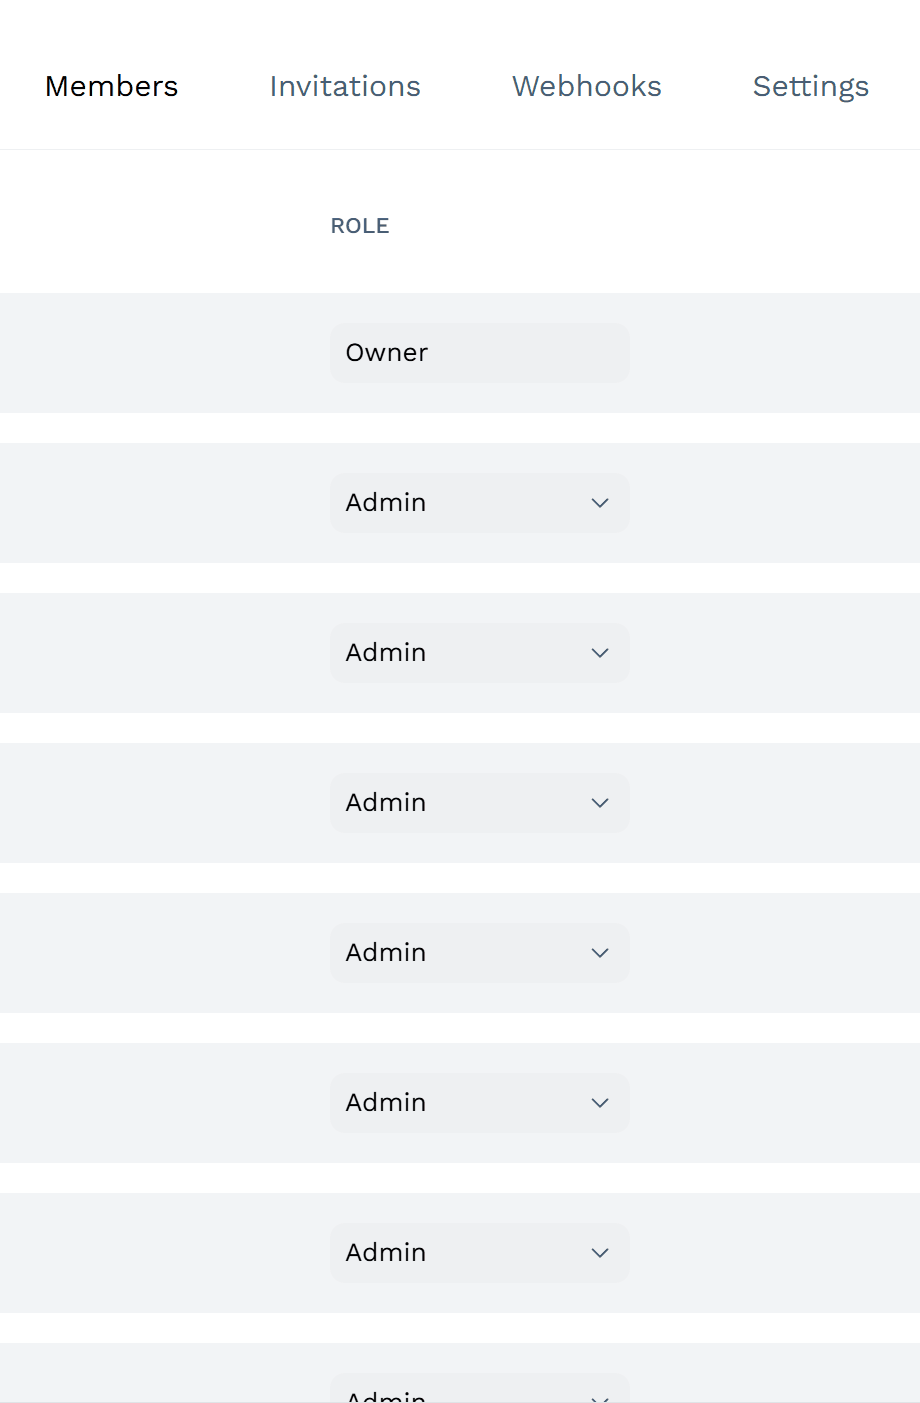920x1403 pixels.
Task: Go to the Webhooks tab
Action: 587,86
